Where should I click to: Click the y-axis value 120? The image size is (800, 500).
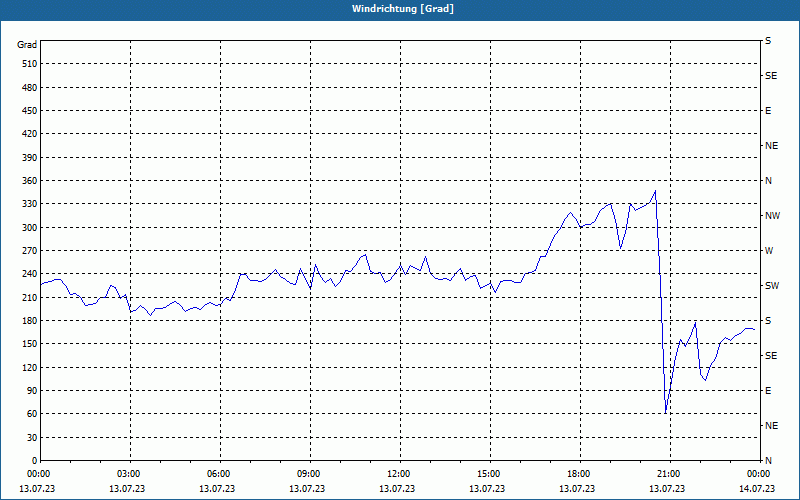(30, 367)
